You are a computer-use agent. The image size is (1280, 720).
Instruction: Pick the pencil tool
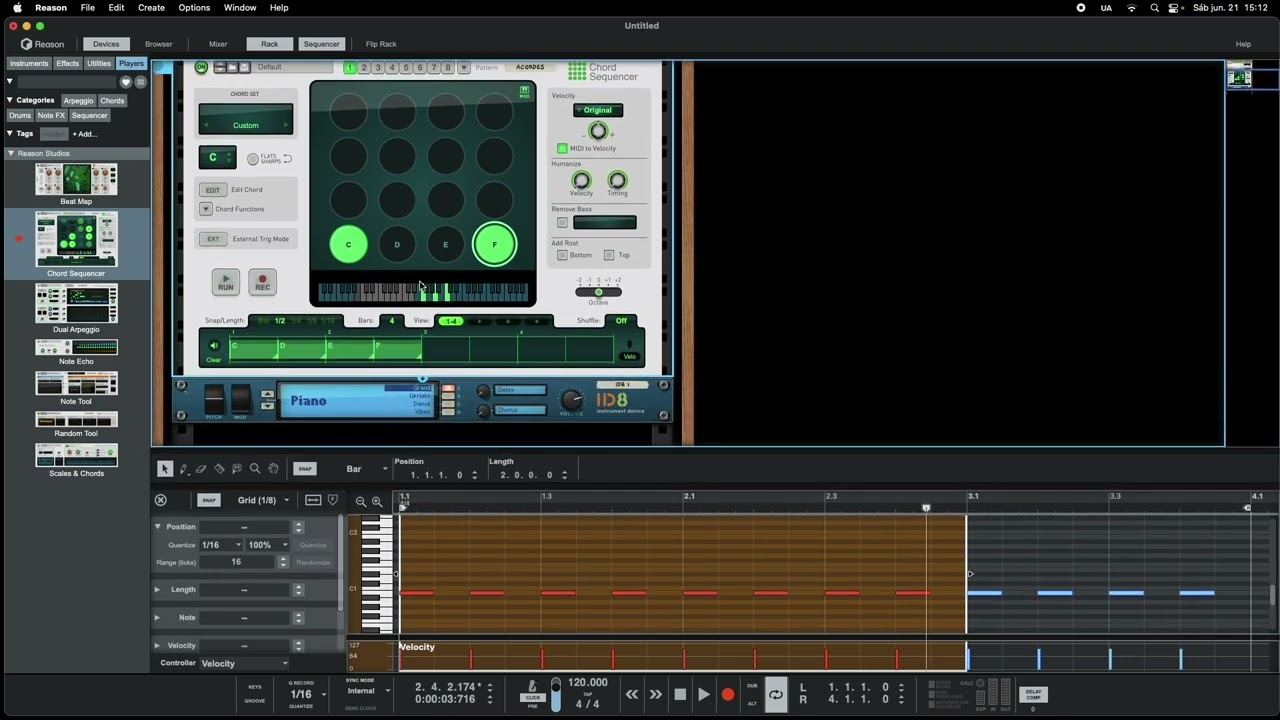[183, 469]
